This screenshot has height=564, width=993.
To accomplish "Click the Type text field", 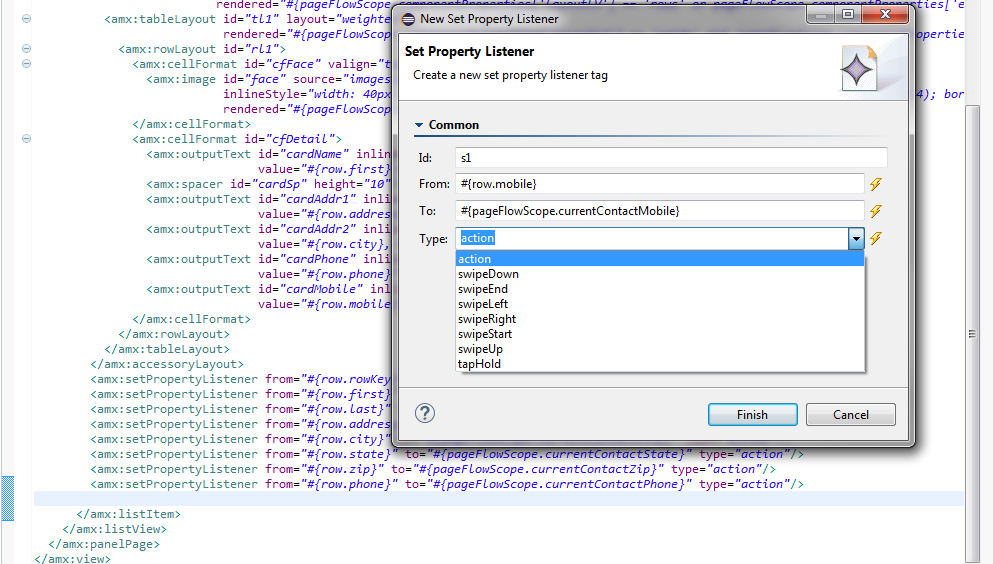I will click(652, 239).
